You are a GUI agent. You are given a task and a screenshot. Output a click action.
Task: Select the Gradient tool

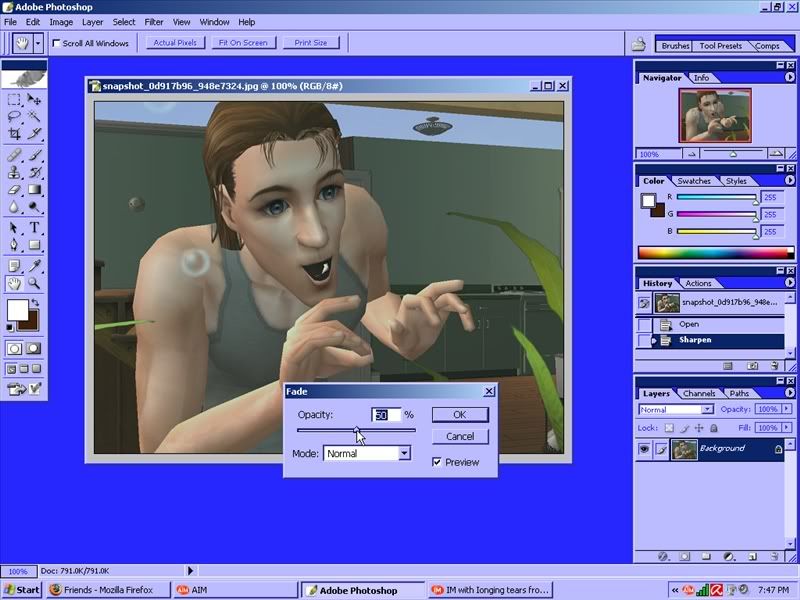34,190
